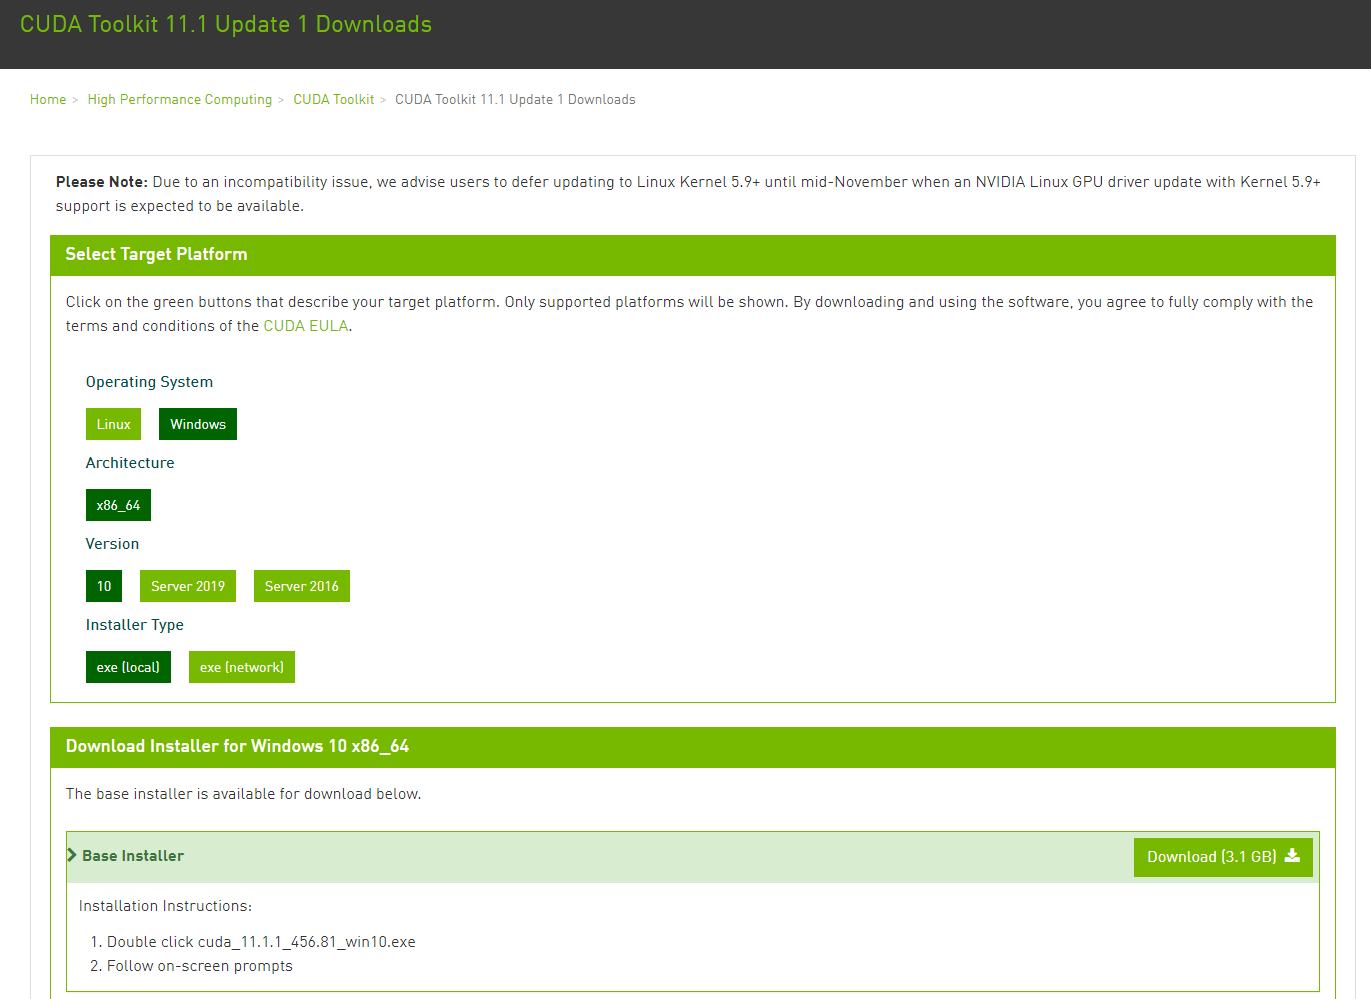Select the Server 2019 version
The width and height of the screenshot is (1371, 999).
tap(188, 586)
